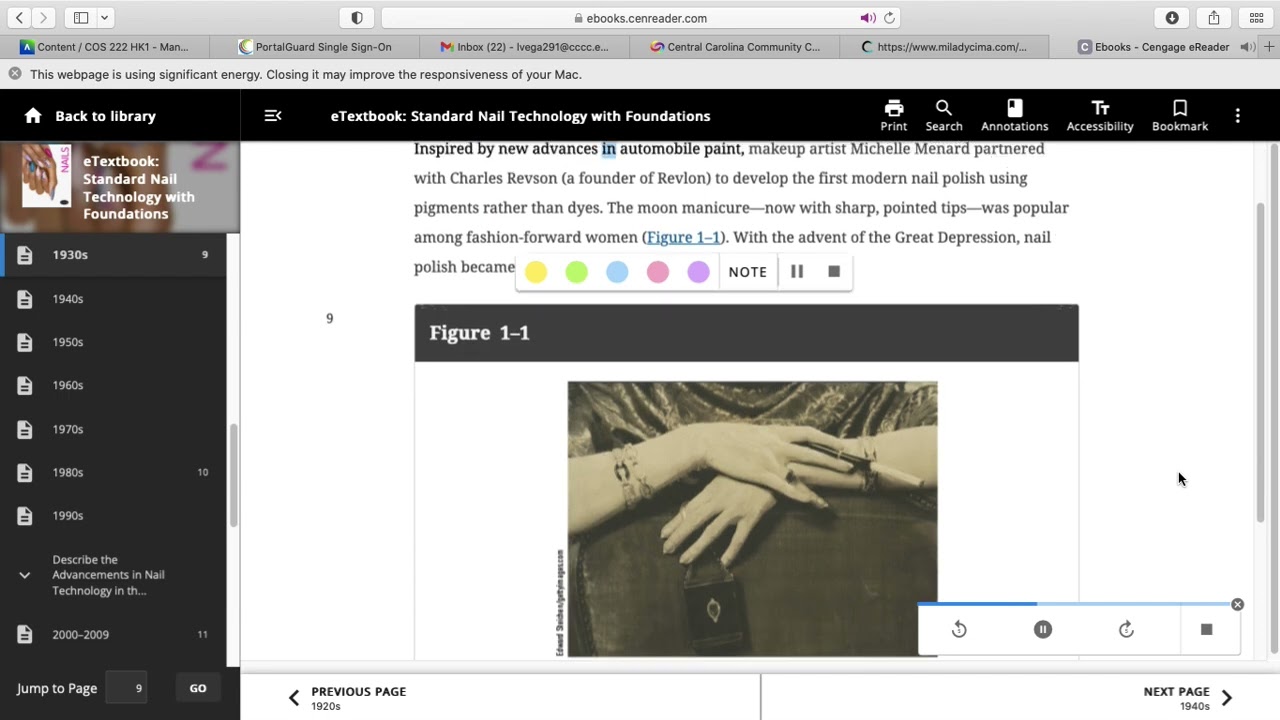Switch to PortalGuard Single Sign-On tab
Screen dimensions: 1280x720
[315, 47]
